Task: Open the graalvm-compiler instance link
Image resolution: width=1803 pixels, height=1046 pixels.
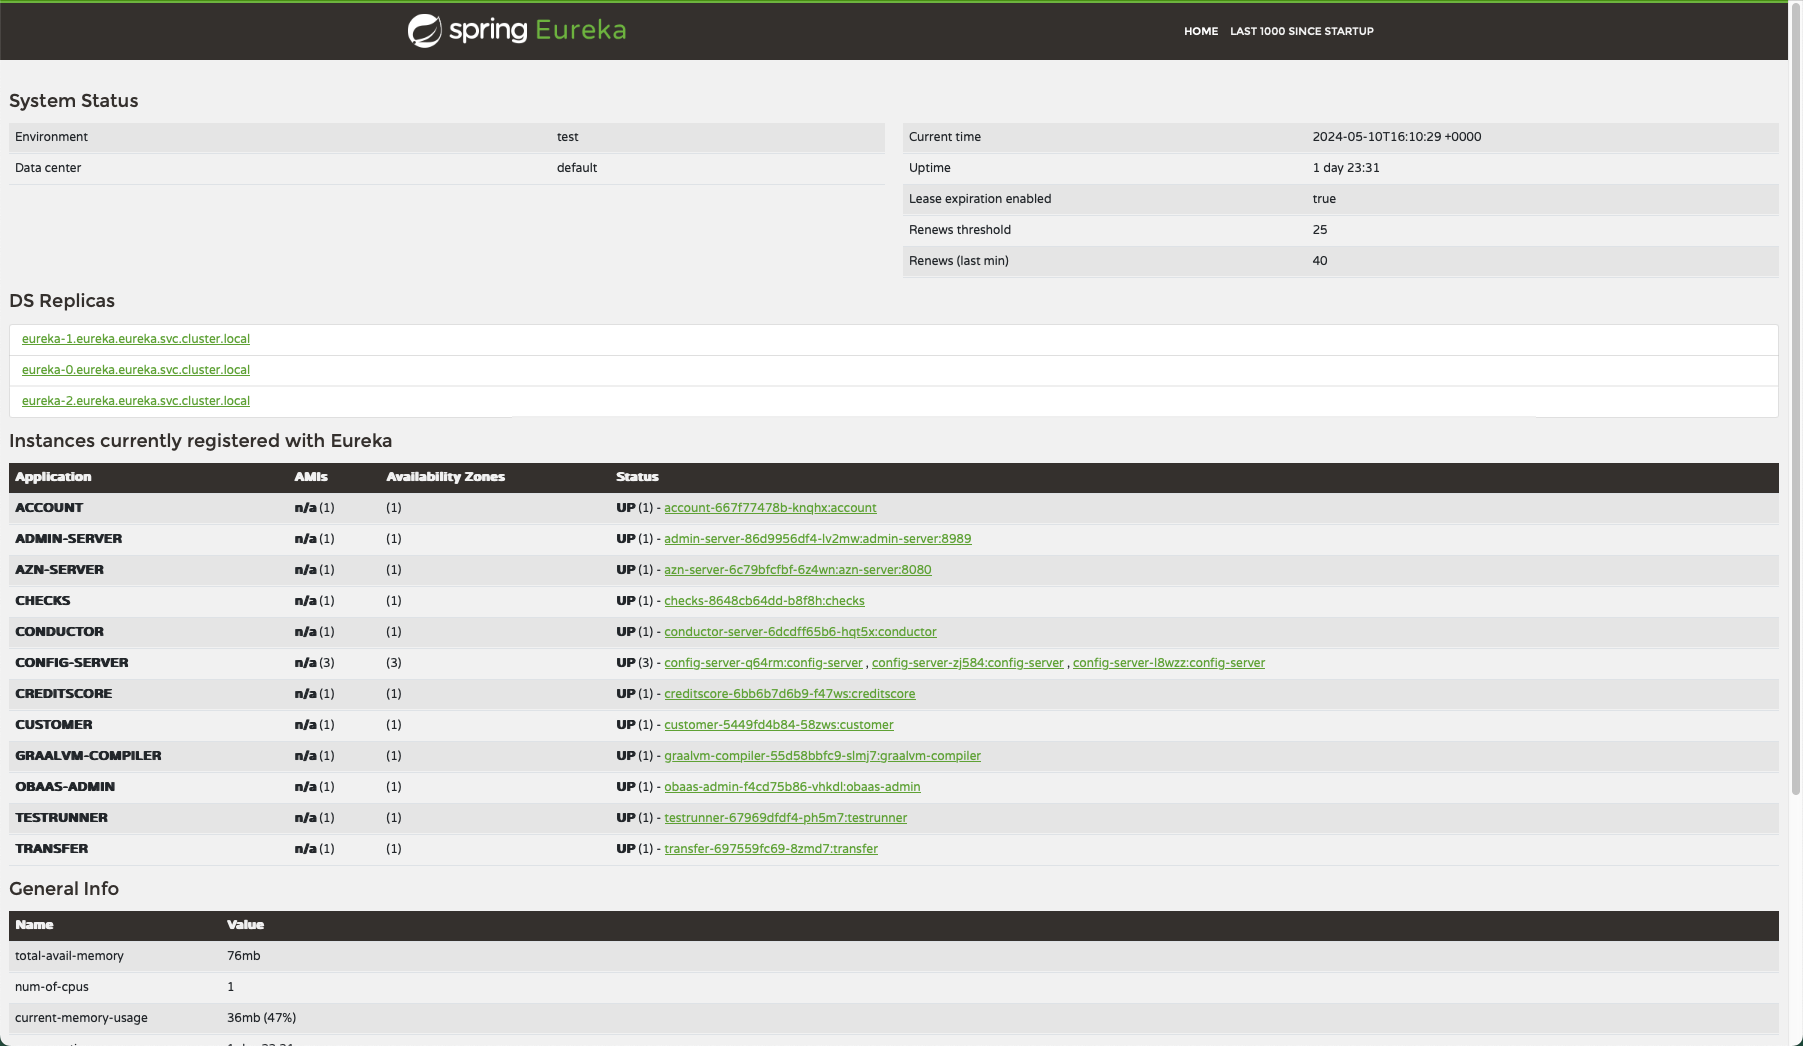Action: click(822, 756)
